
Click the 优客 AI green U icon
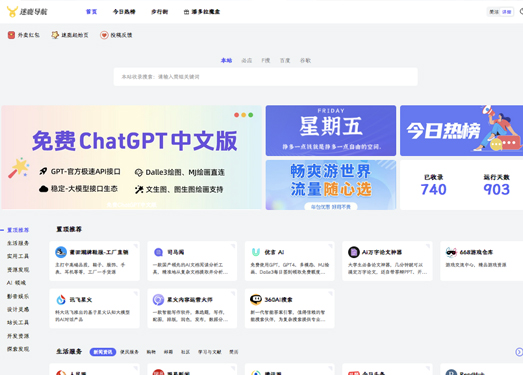point(256,252)
